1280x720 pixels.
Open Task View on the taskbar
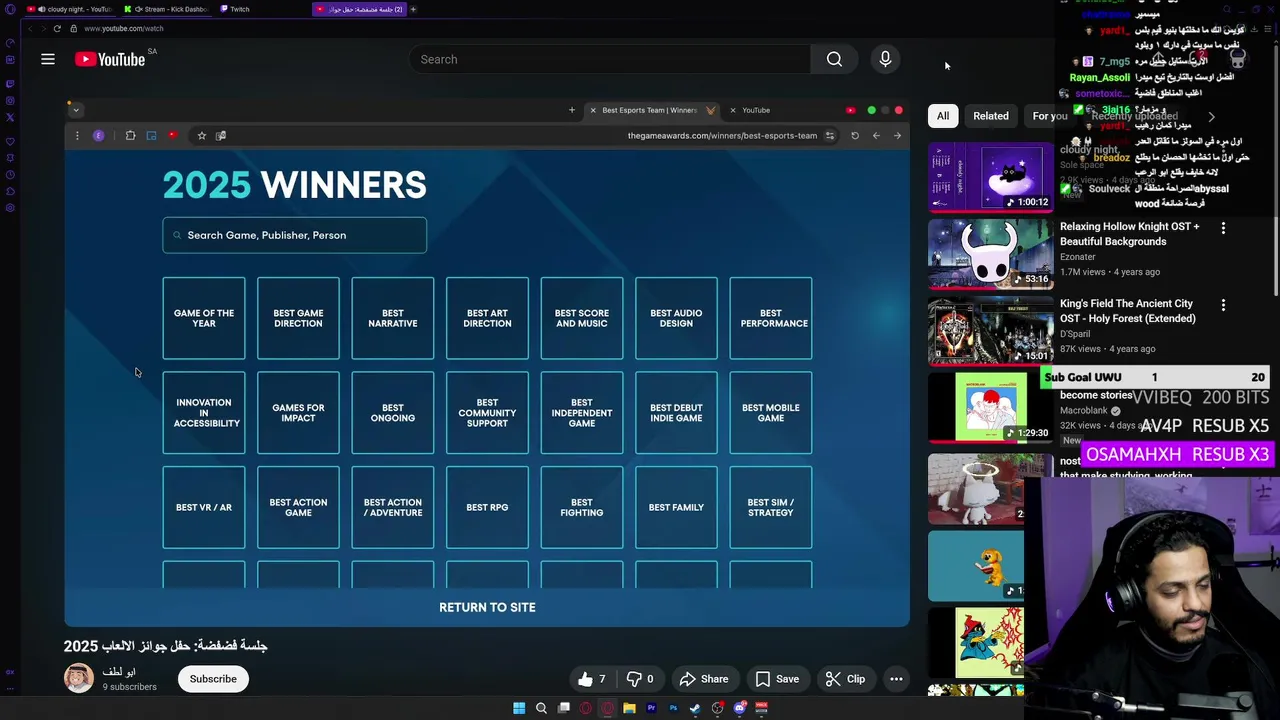click(x=563, y=708)
